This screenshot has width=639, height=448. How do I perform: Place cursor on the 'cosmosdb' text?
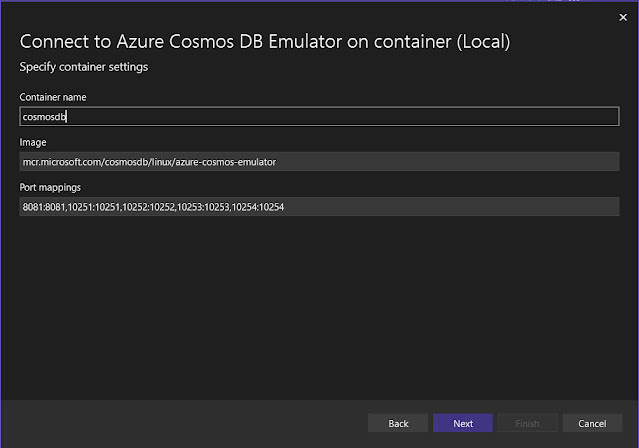point(43,116)
